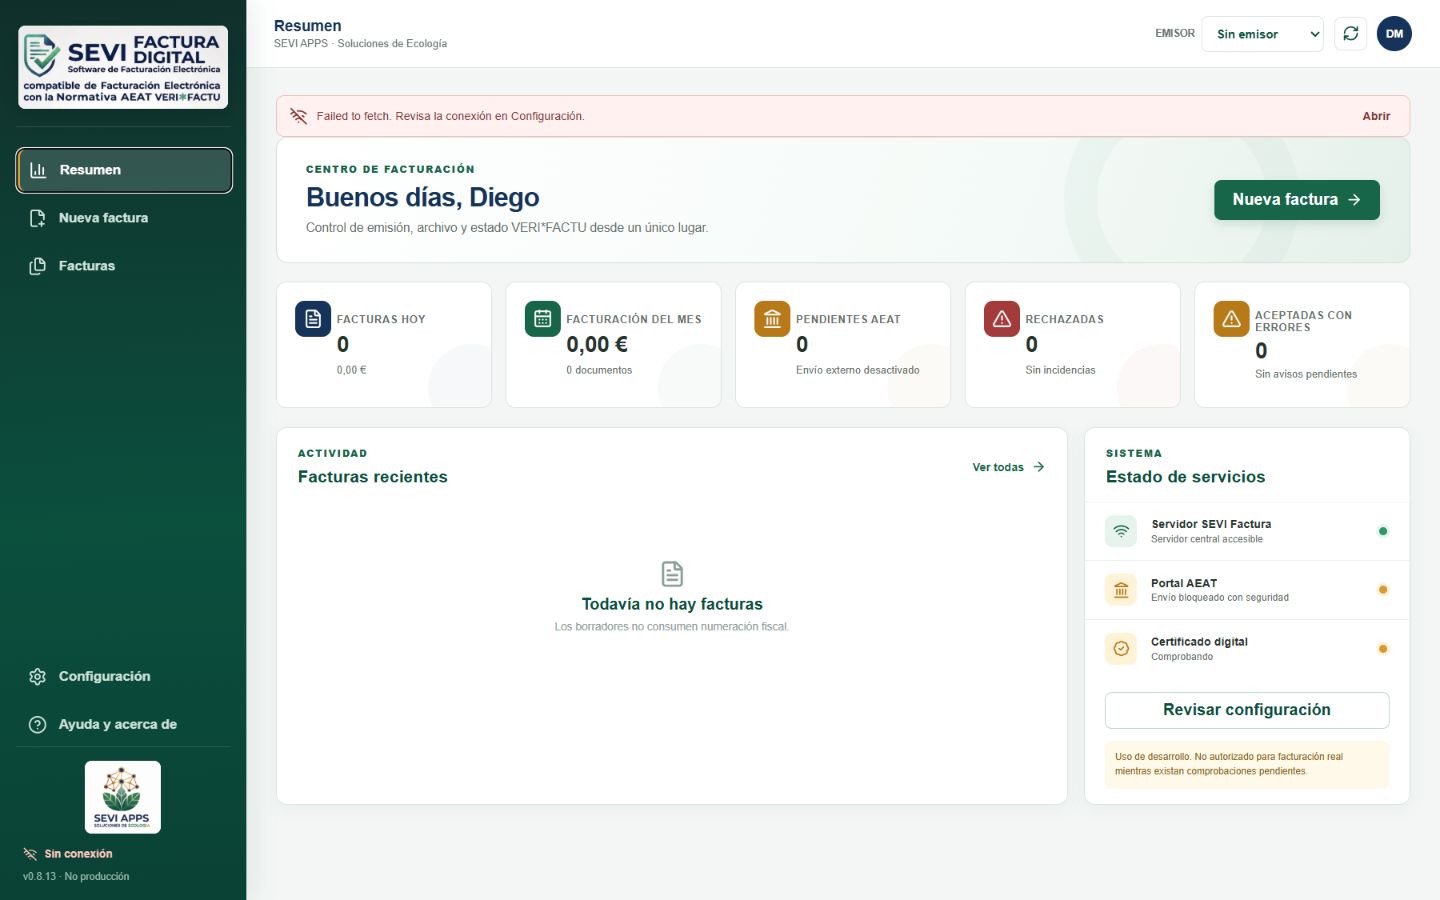Click the Buenos días, Diego heading

(x=422, y=198)
